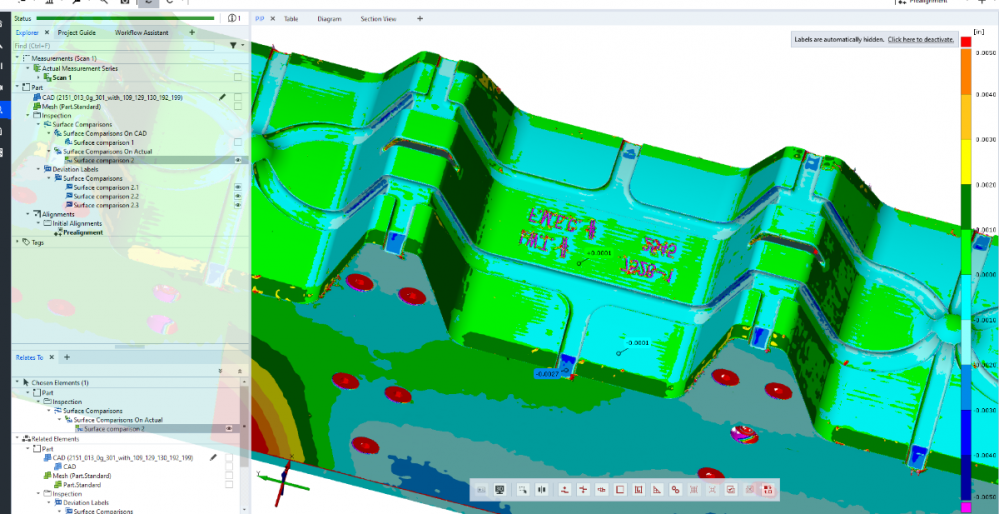Click the two linked circles icon in the bottom toolbar
The width and height of the screenshot is (999, 514).
tap(675, 490)
